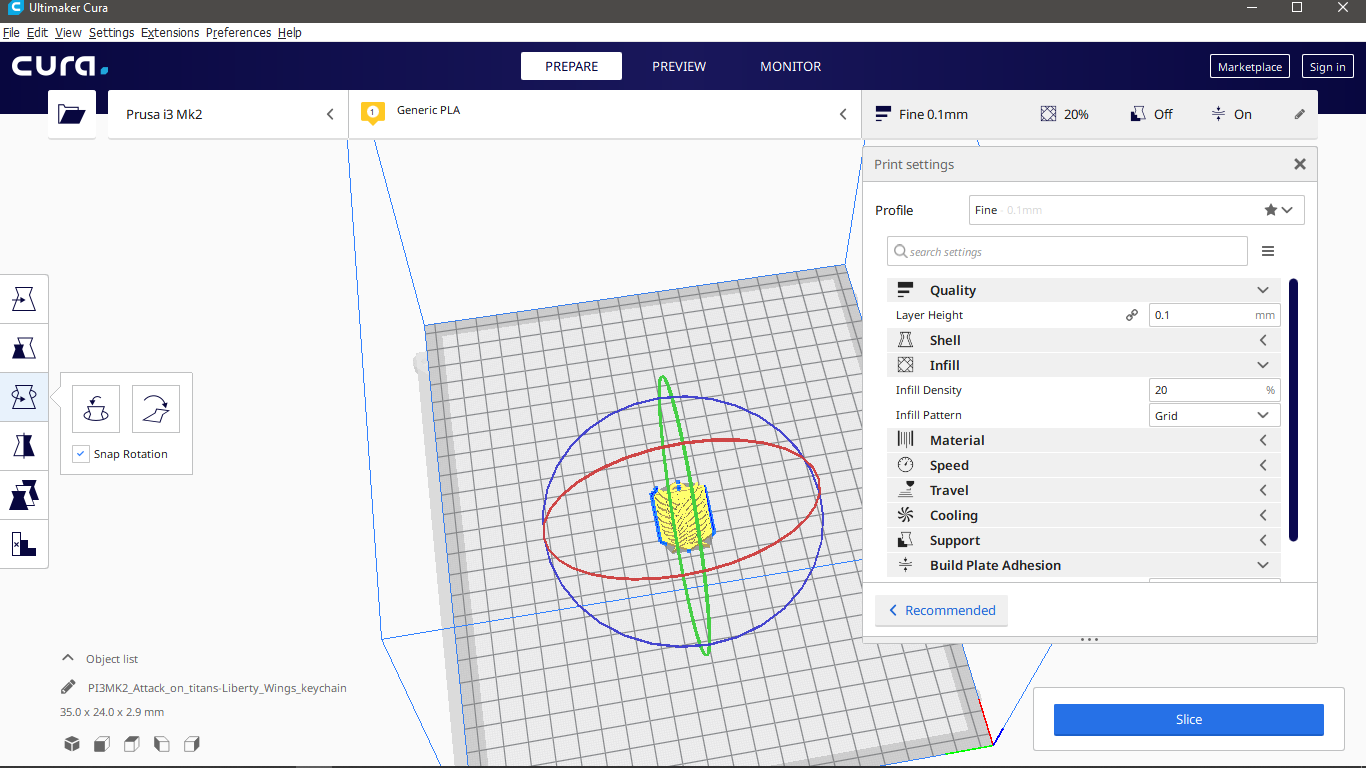Click the front view cube icon

pyautogui.click(x=102, y=743)
